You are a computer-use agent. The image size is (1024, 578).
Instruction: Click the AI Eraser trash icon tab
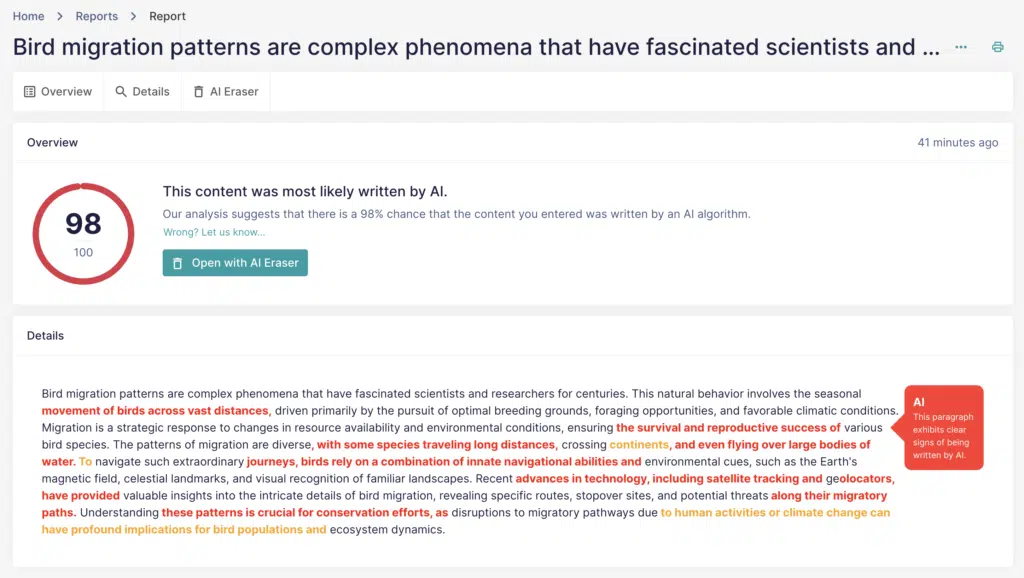[199, 91]
